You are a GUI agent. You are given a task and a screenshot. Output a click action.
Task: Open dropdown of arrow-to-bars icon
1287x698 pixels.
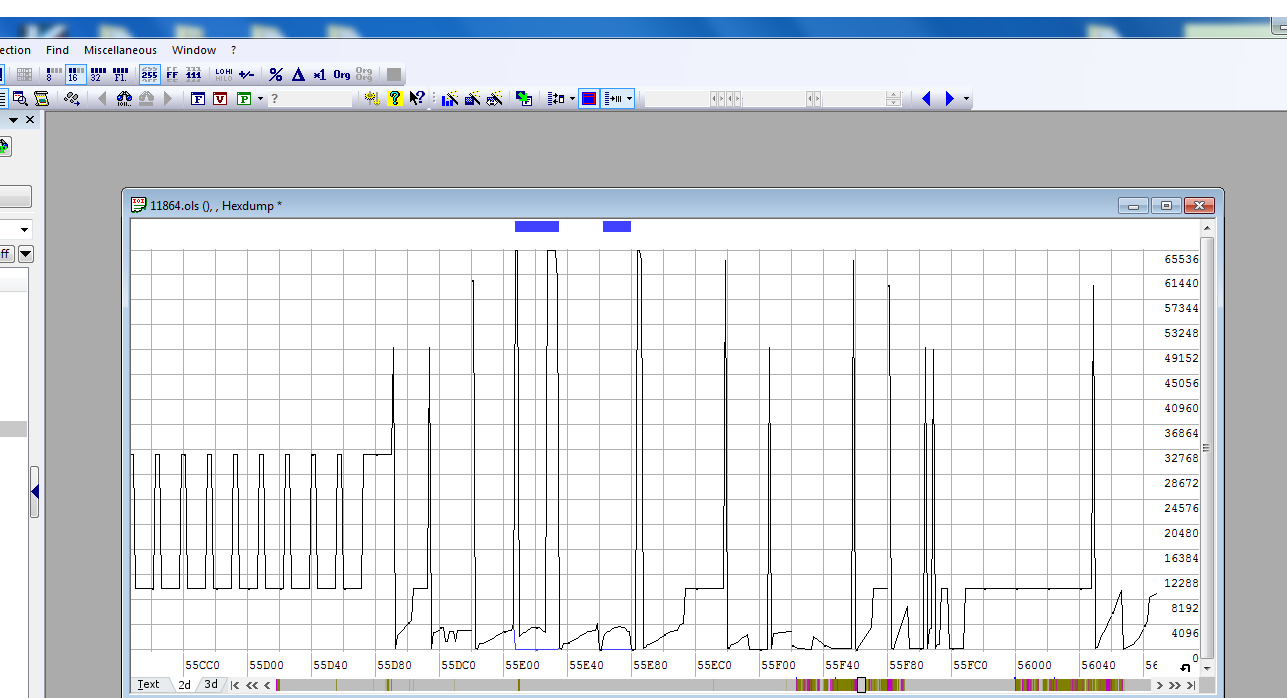pyautogui.click(x=630, y=99)
